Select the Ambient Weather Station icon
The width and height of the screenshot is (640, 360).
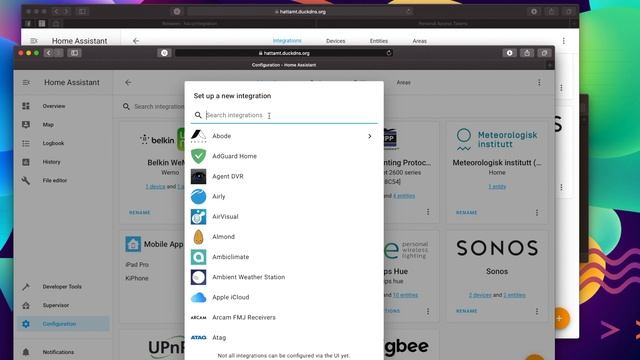(x=198, y=277)
